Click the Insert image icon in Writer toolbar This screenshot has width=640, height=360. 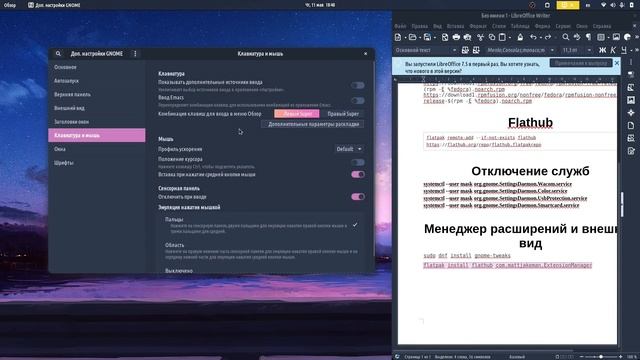pyautogui.click(x=616, y=38)
